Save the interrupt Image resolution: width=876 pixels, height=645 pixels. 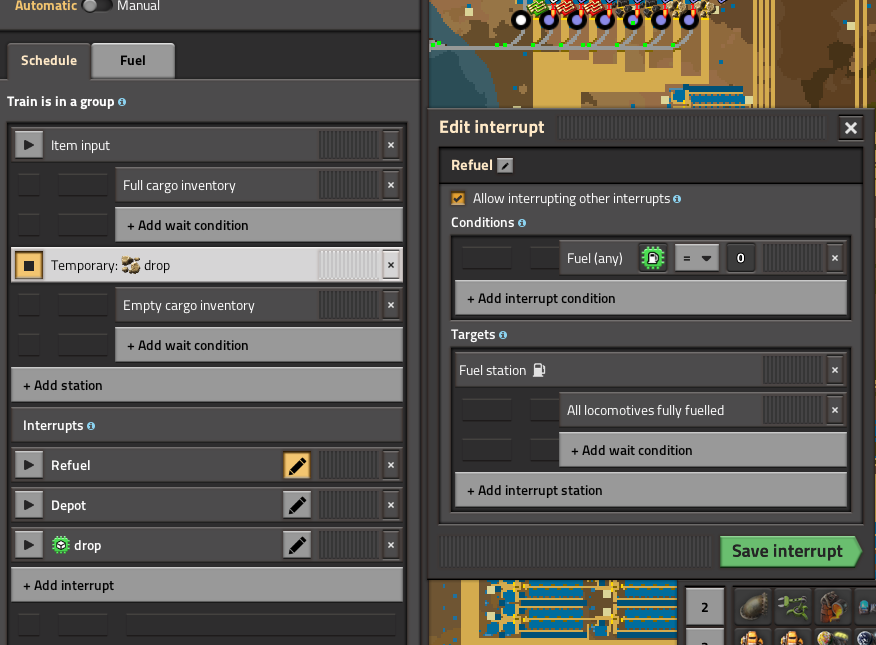[x=791, y=551]
